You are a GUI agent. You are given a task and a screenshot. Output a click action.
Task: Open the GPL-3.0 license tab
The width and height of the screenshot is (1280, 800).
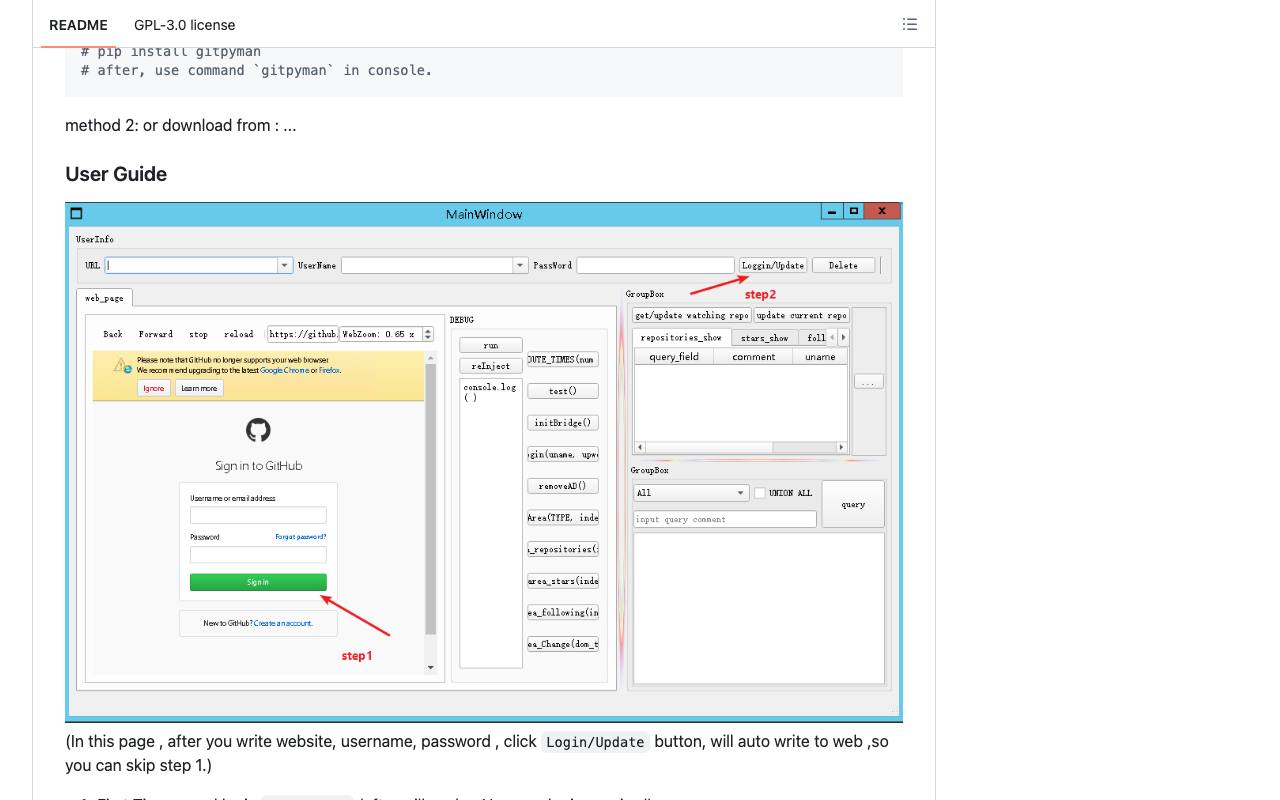pos(185,25)
